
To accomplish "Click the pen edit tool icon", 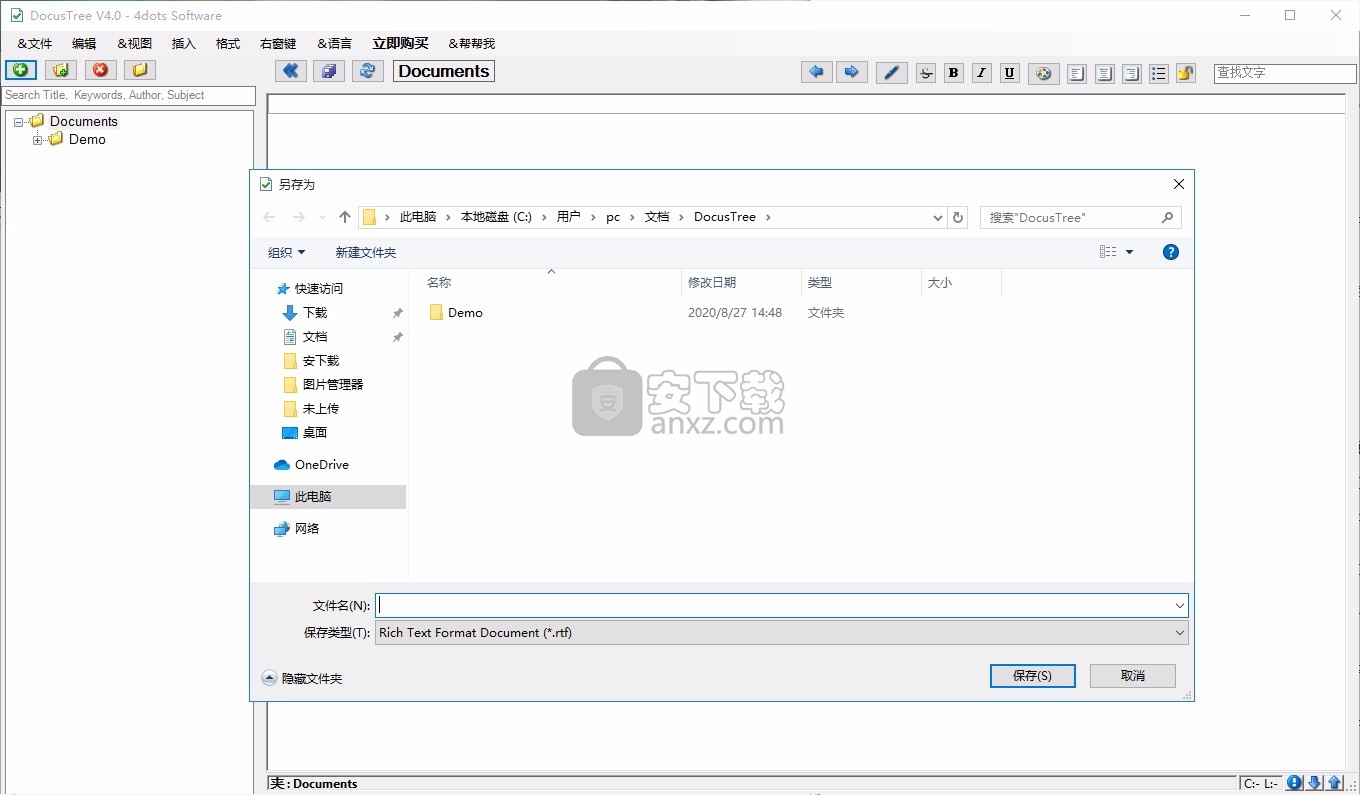I will pos(892,72).
